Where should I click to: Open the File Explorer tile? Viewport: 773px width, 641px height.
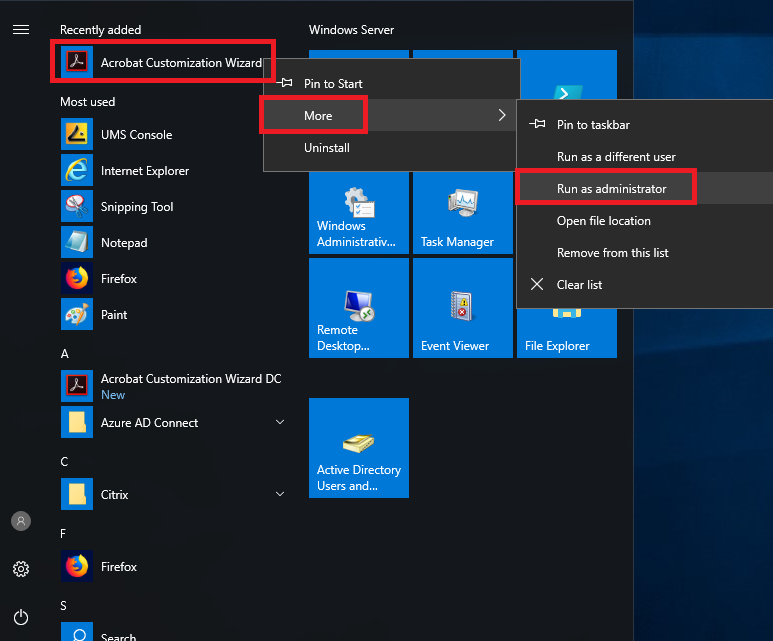(566, 330)
